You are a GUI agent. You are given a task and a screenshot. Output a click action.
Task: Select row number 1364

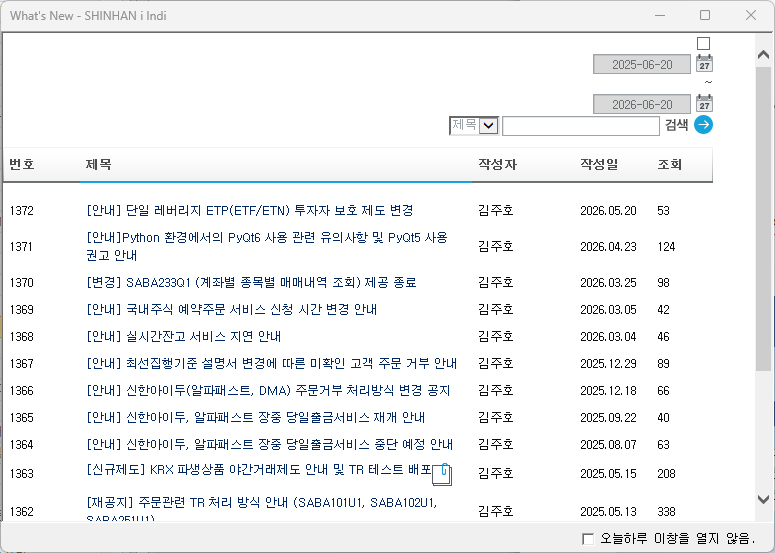point(22,445)
